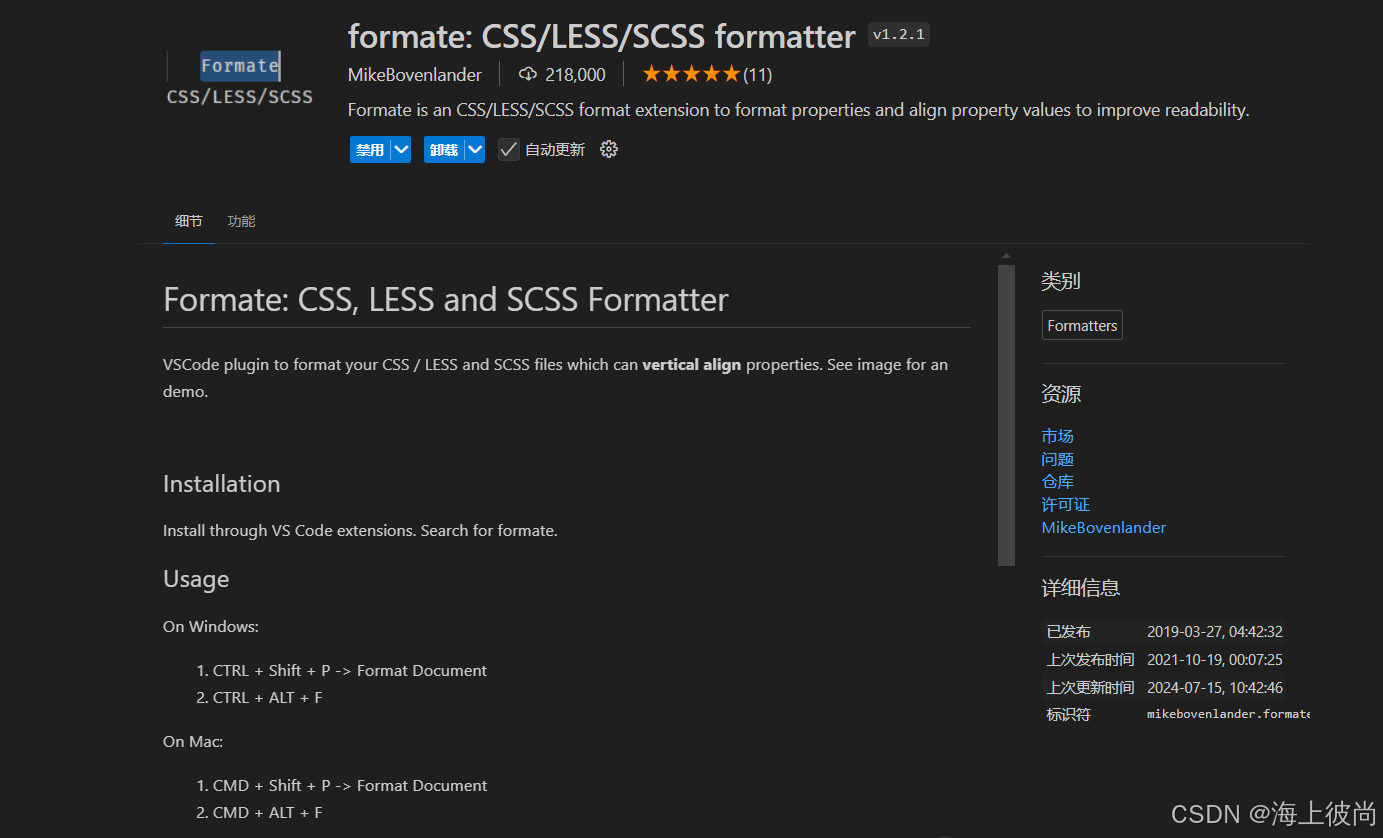
Task: Click the 详细信息 section heading
Action: click(1081, 588)
